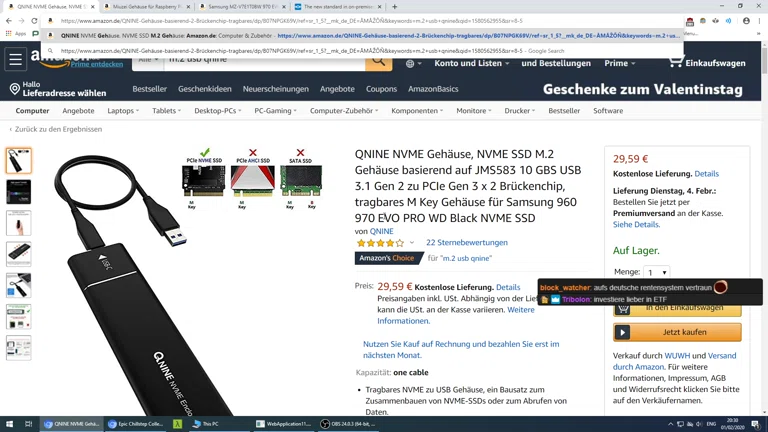Click the Windows Start button
Screen dimensions: 768x432
tap(9, 424)
